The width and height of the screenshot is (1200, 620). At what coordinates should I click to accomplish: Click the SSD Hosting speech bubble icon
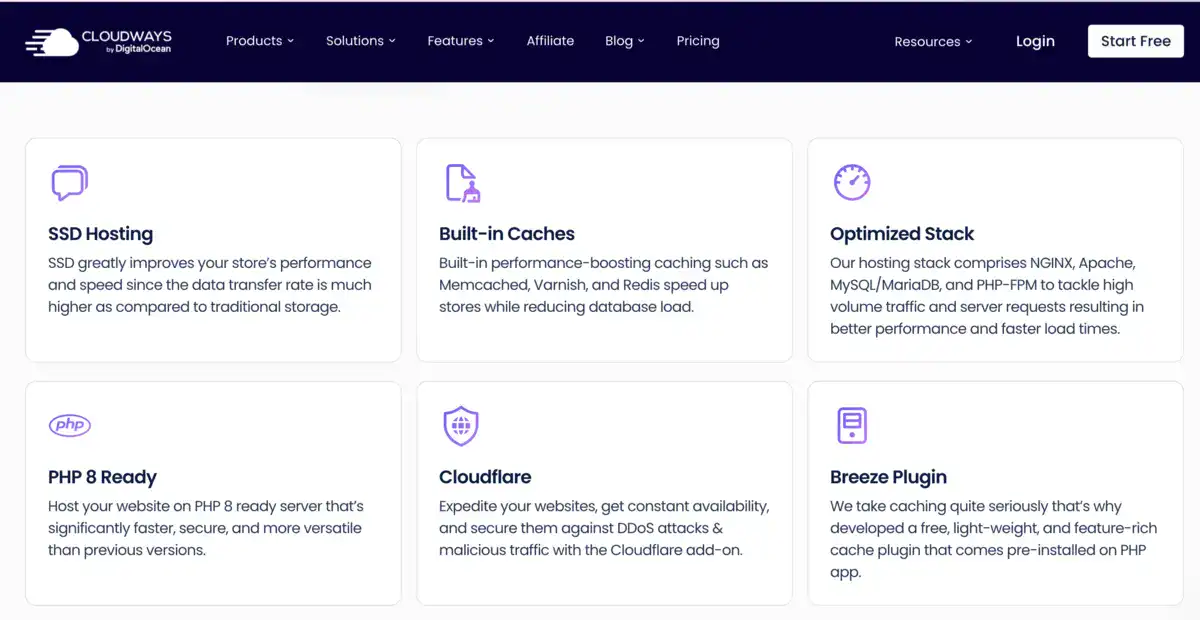click(68, 183)
